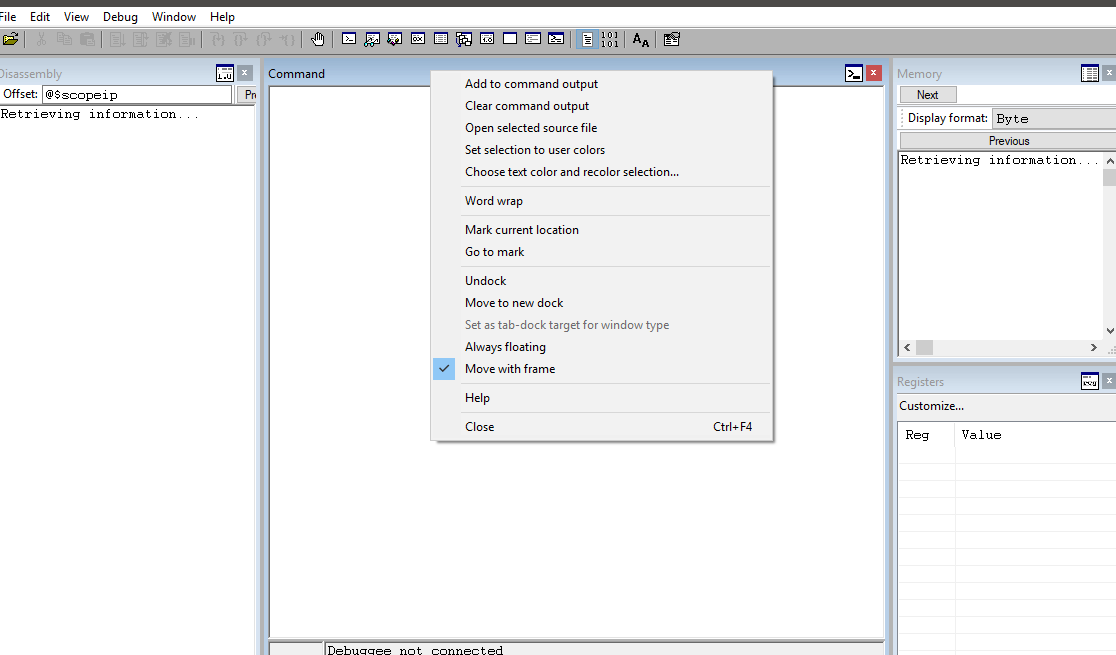The image size is (1116, 655).
Task: Turn on Source mode via toolbar icon
Action: 586,39
